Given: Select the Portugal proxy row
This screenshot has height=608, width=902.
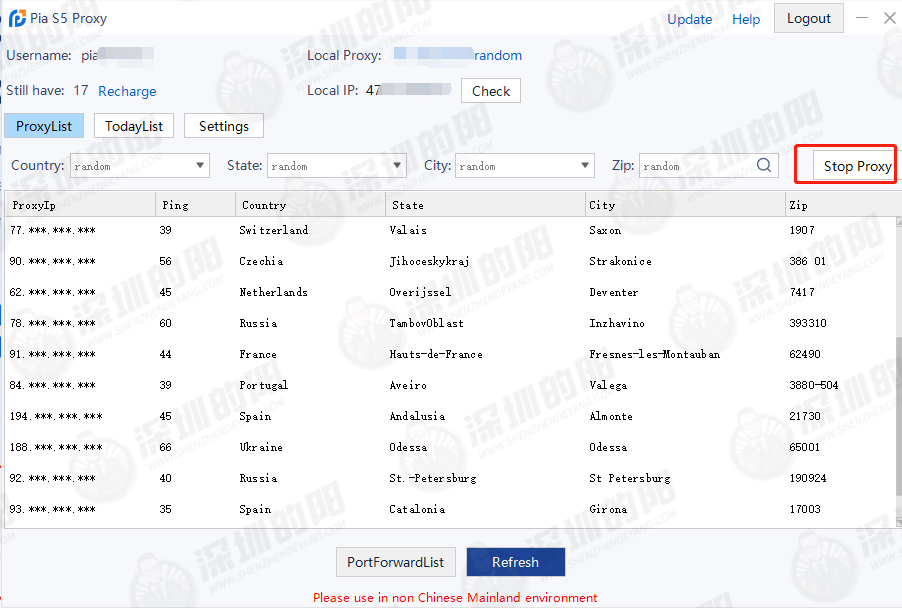Looking at the screenshot, I should pyautogui.click(x=450, y=385).
